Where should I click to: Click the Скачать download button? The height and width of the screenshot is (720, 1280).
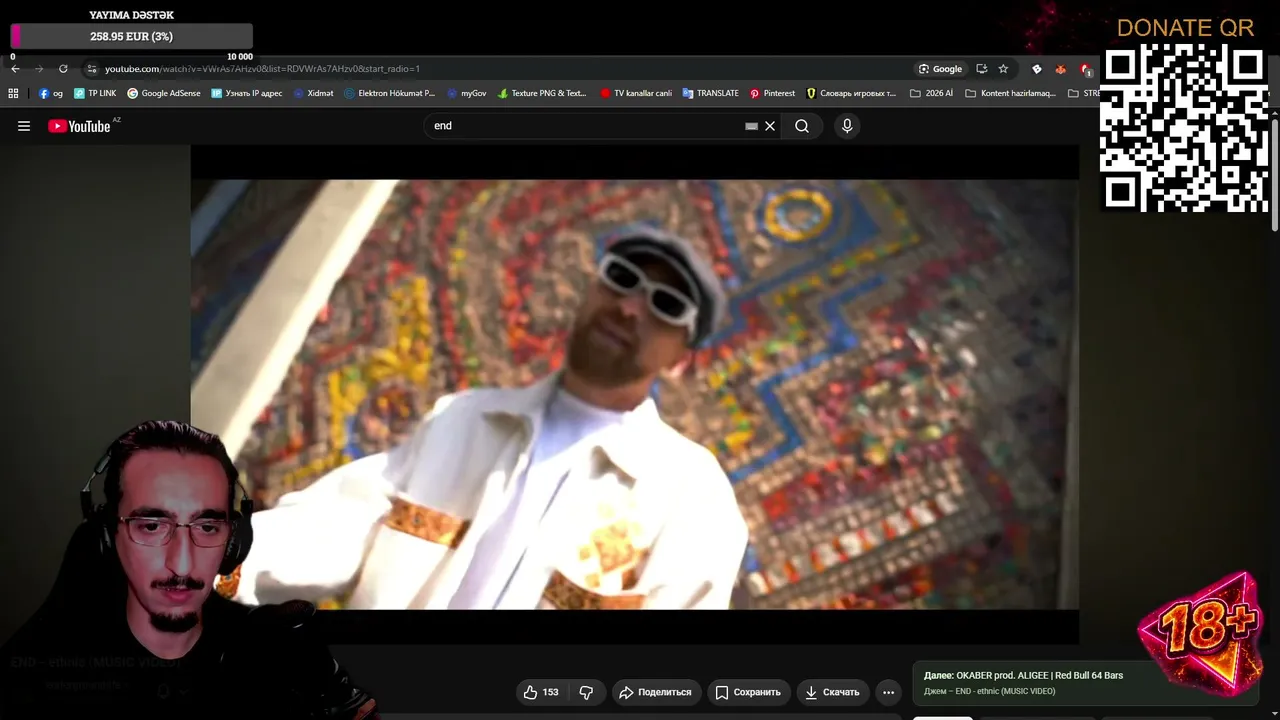point(832,692)
